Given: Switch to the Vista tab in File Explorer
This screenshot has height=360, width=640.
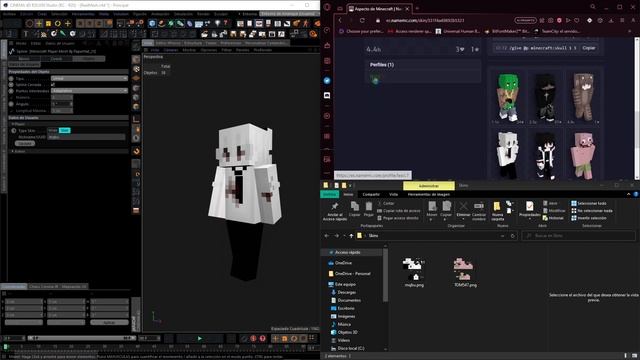Looking at the screenshot, I should click(x=393, y=194).
